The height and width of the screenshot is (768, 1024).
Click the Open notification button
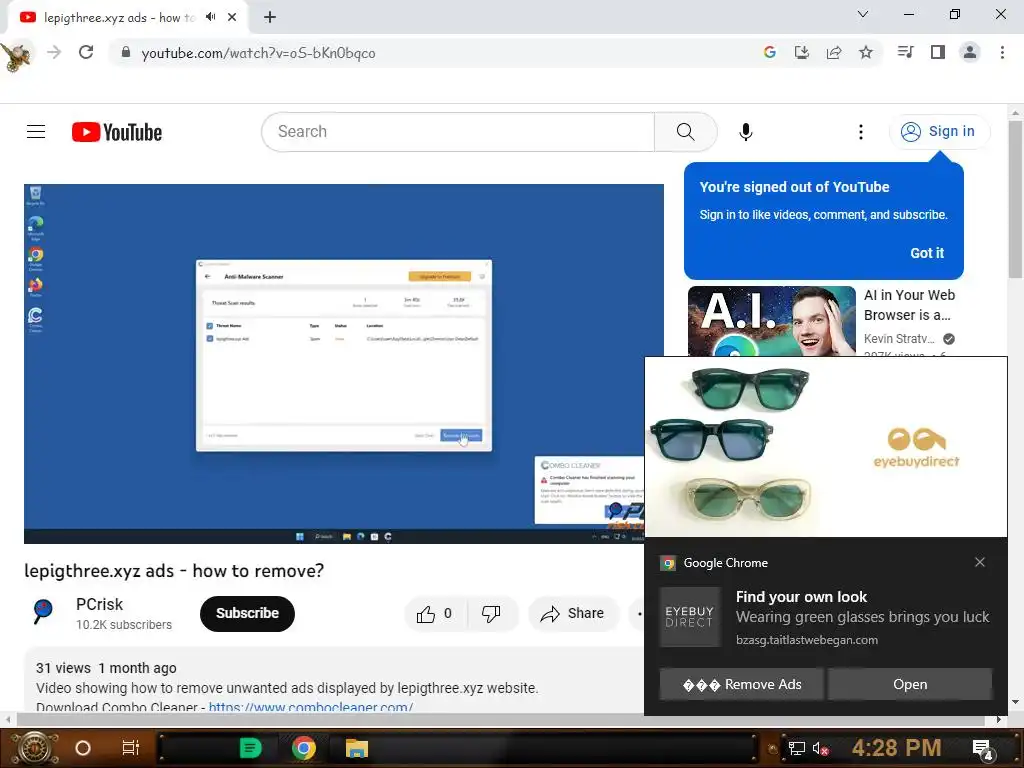pos(910,684)
